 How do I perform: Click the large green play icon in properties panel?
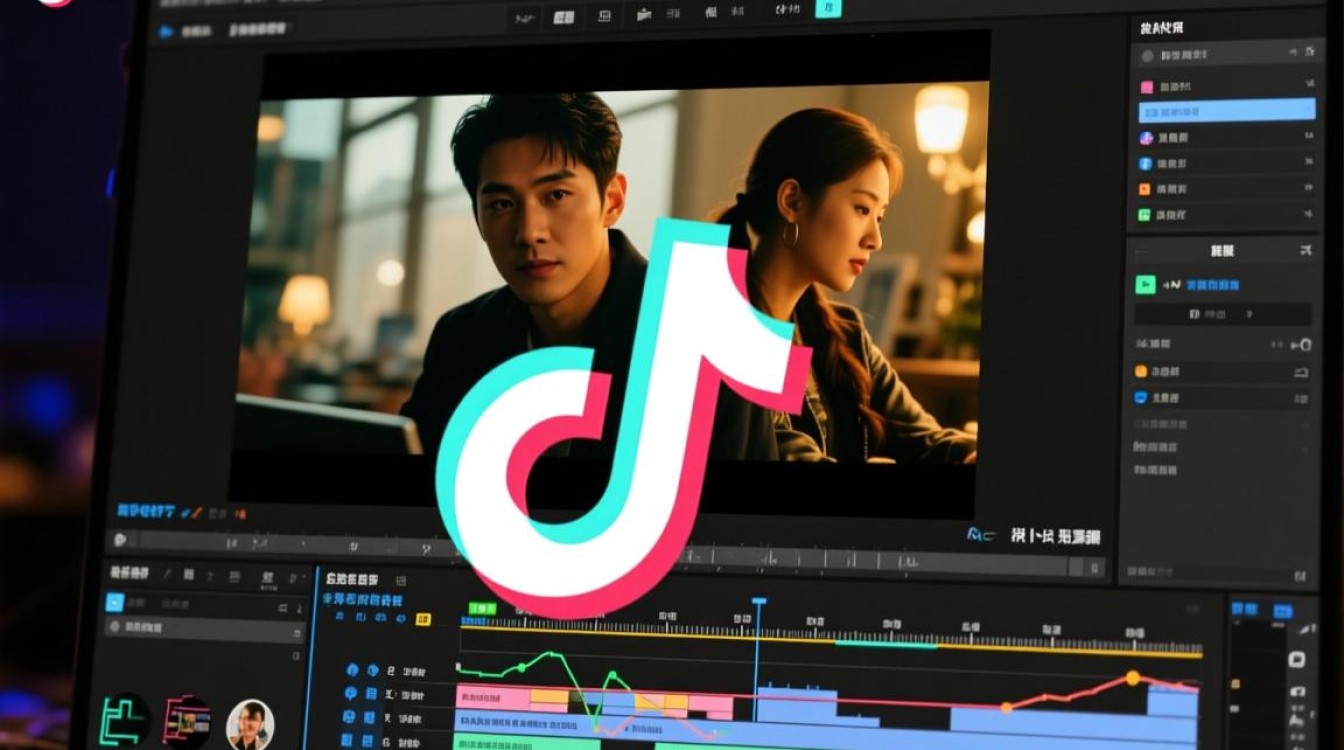(x=1145, y=285)
